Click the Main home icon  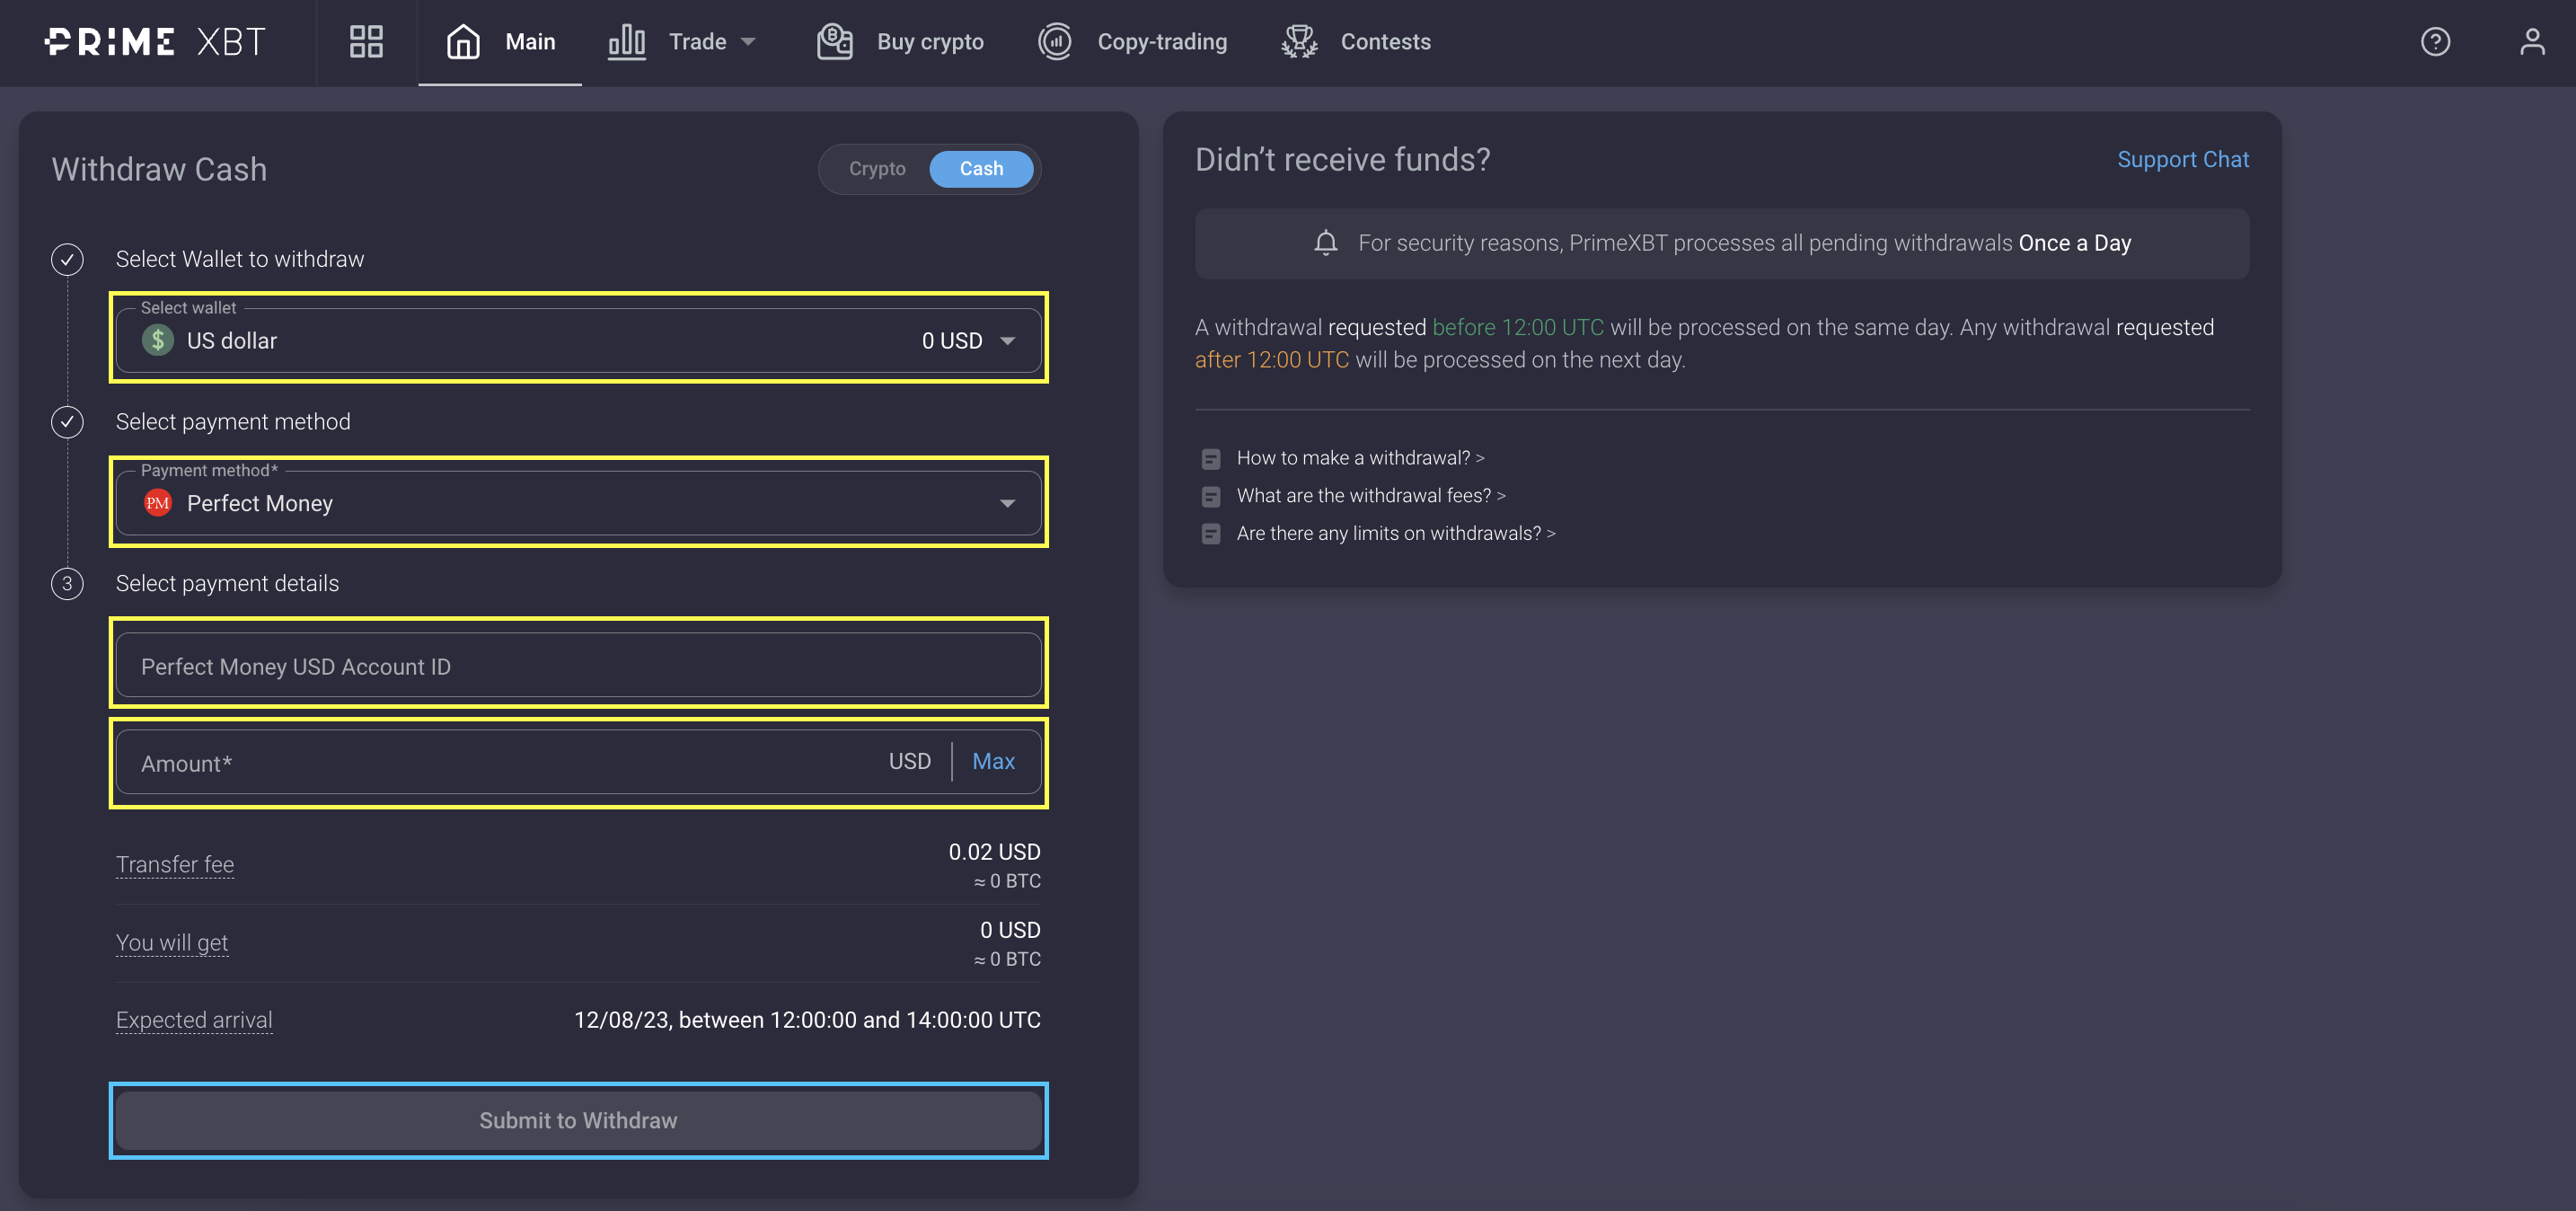463,42
